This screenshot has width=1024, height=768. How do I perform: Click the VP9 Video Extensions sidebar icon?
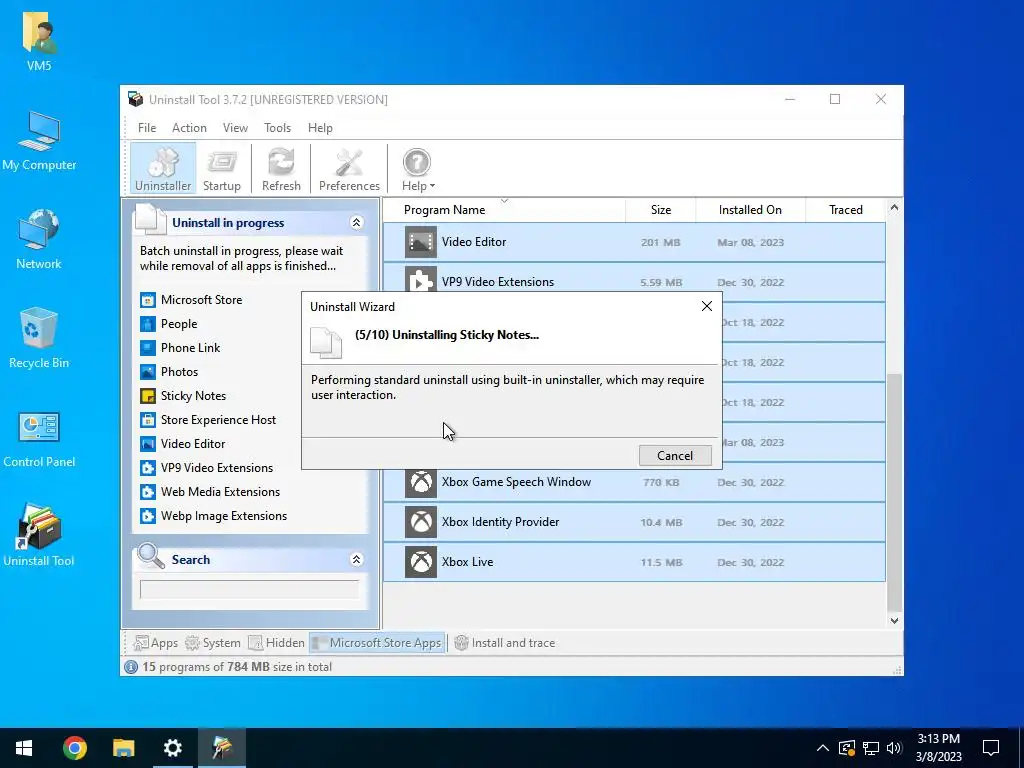[148, 468]
